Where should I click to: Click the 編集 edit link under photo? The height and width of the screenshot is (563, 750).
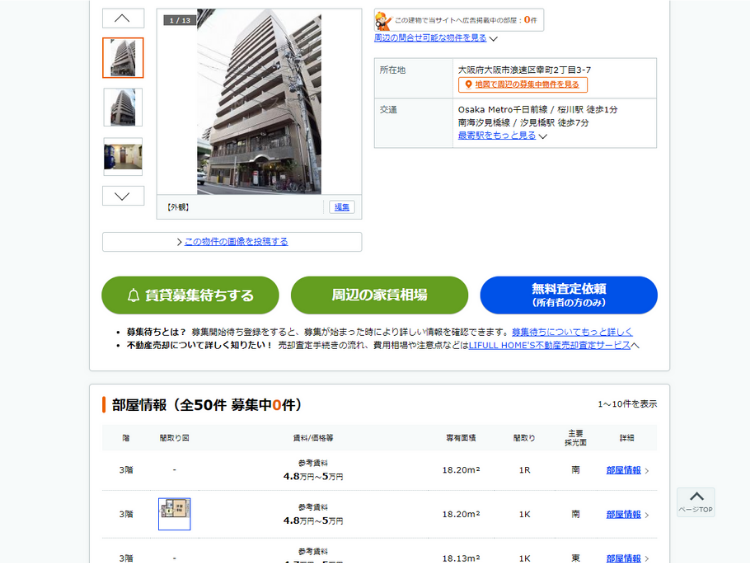click(342, 207)
